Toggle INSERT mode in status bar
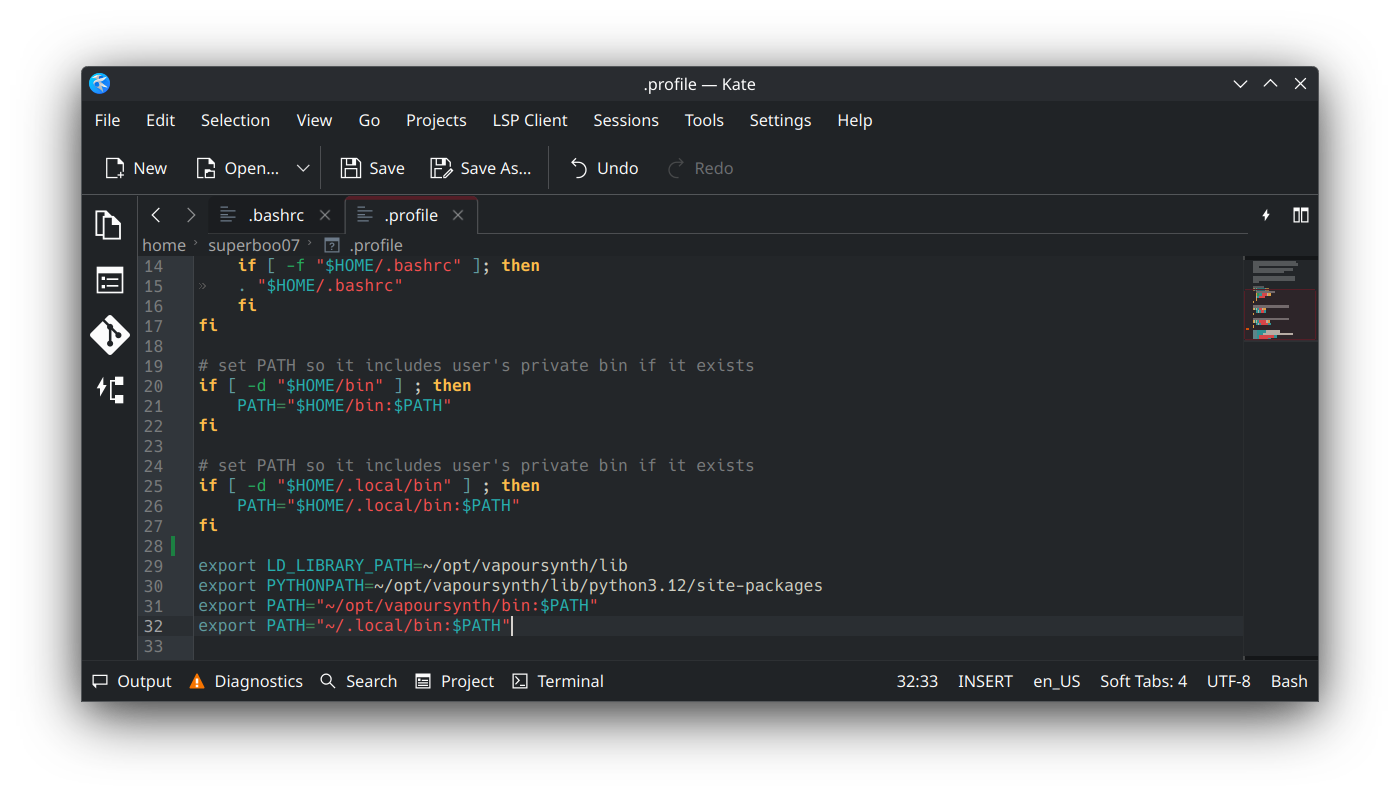Viewport: 1400px width, 798px height. pyautogui.click(x=985, y=681)
